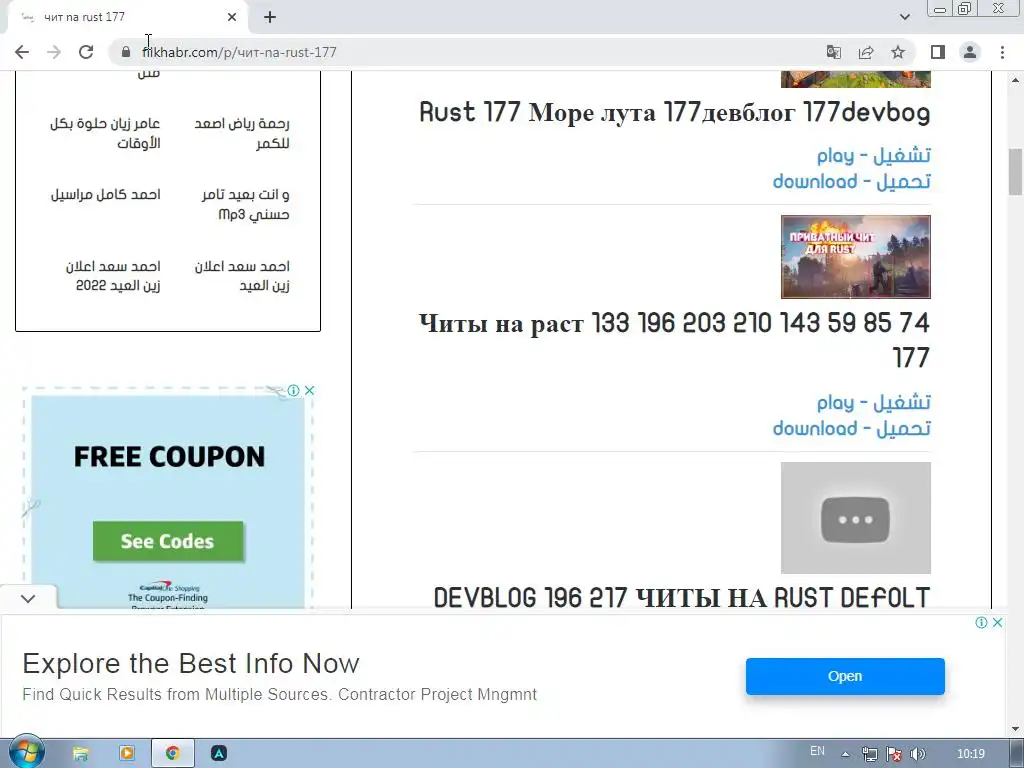Open the Action Center flag icon
Viewport: 1024px width, 768px height.
[x=894, y=754]
